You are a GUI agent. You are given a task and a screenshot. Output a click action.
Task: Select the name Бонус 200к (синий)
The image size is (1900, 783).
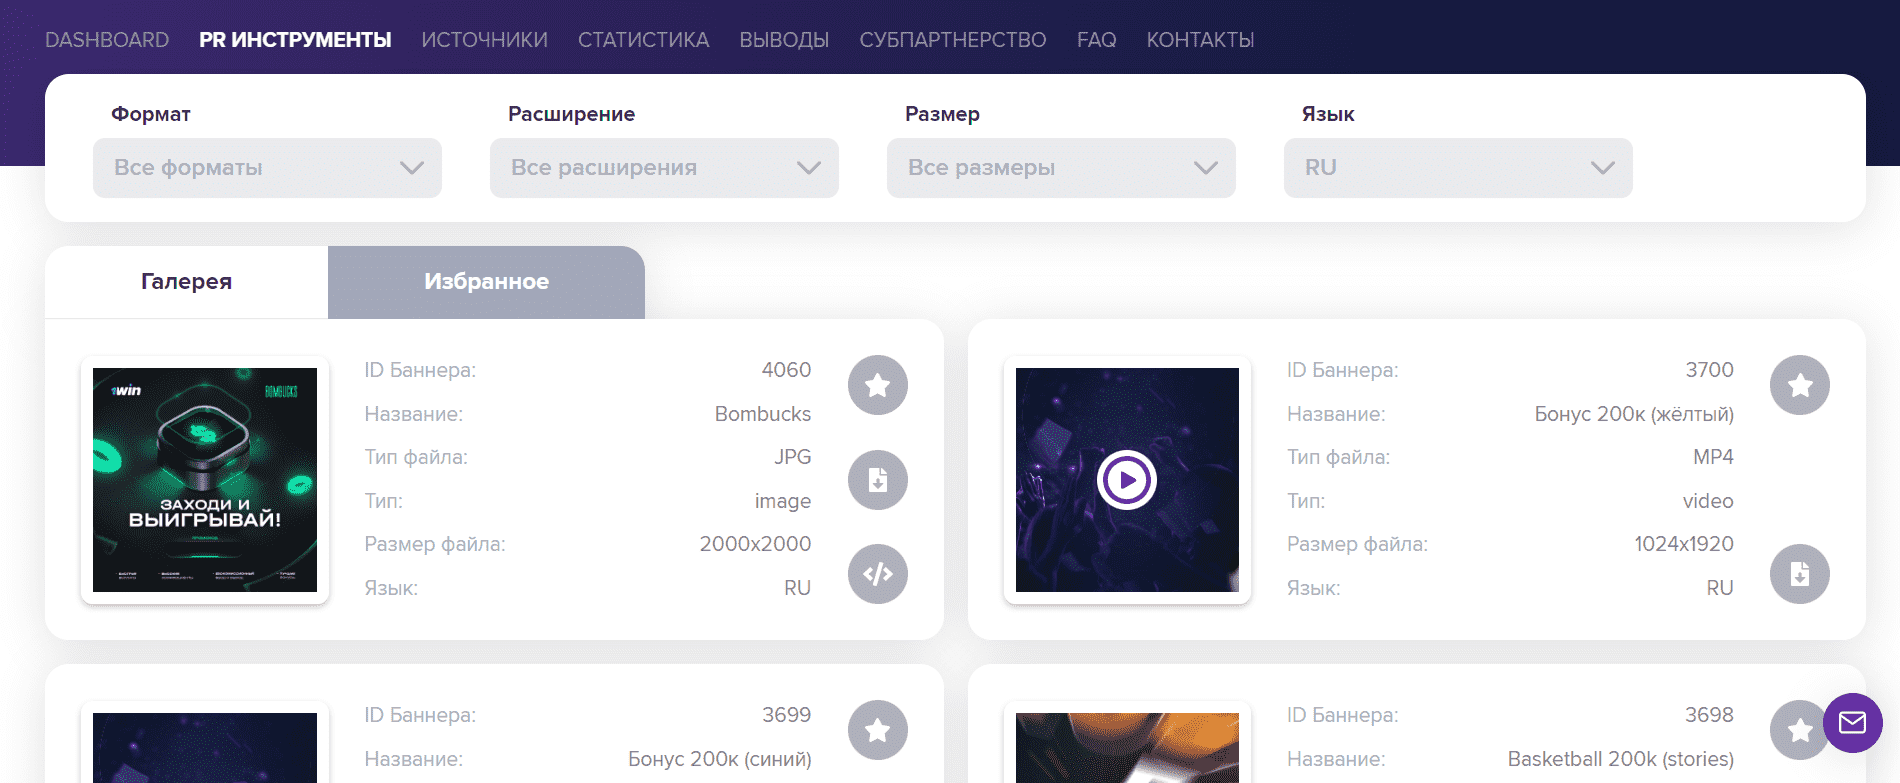point(719,759)
